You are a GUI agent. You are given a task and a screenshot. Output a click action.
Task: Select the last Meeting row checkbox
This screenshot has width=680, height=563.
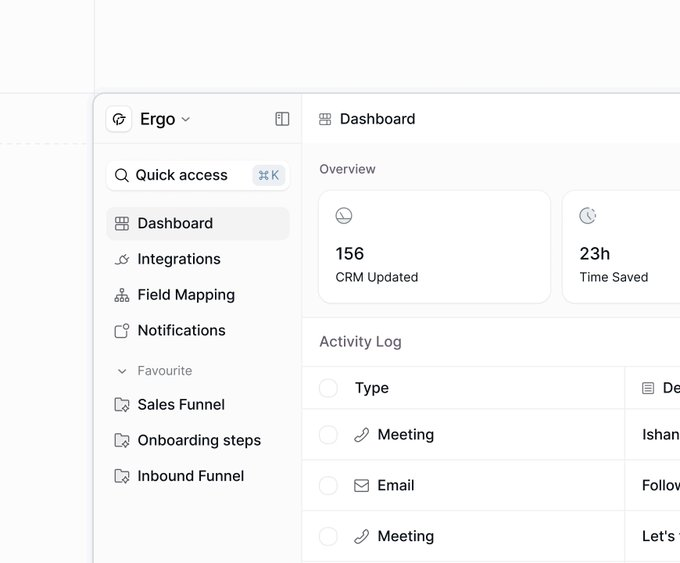328,536
